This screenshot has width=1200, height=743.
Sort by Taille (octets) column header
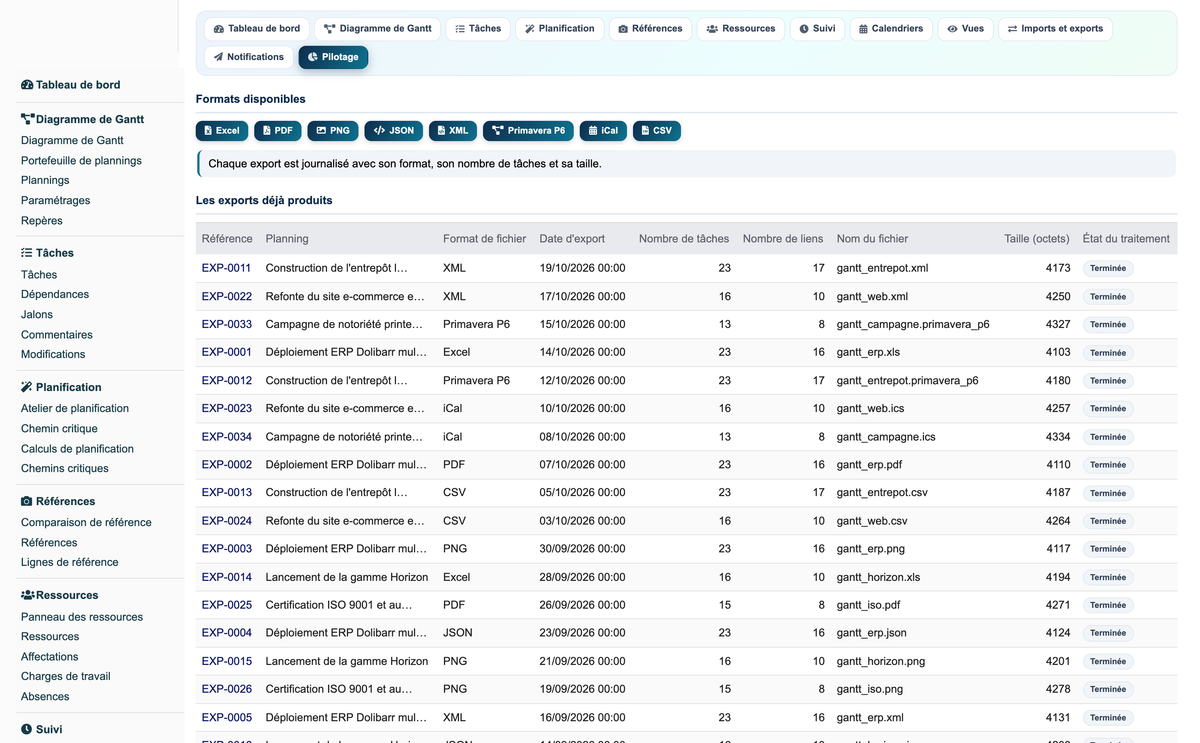(1037, 239)
